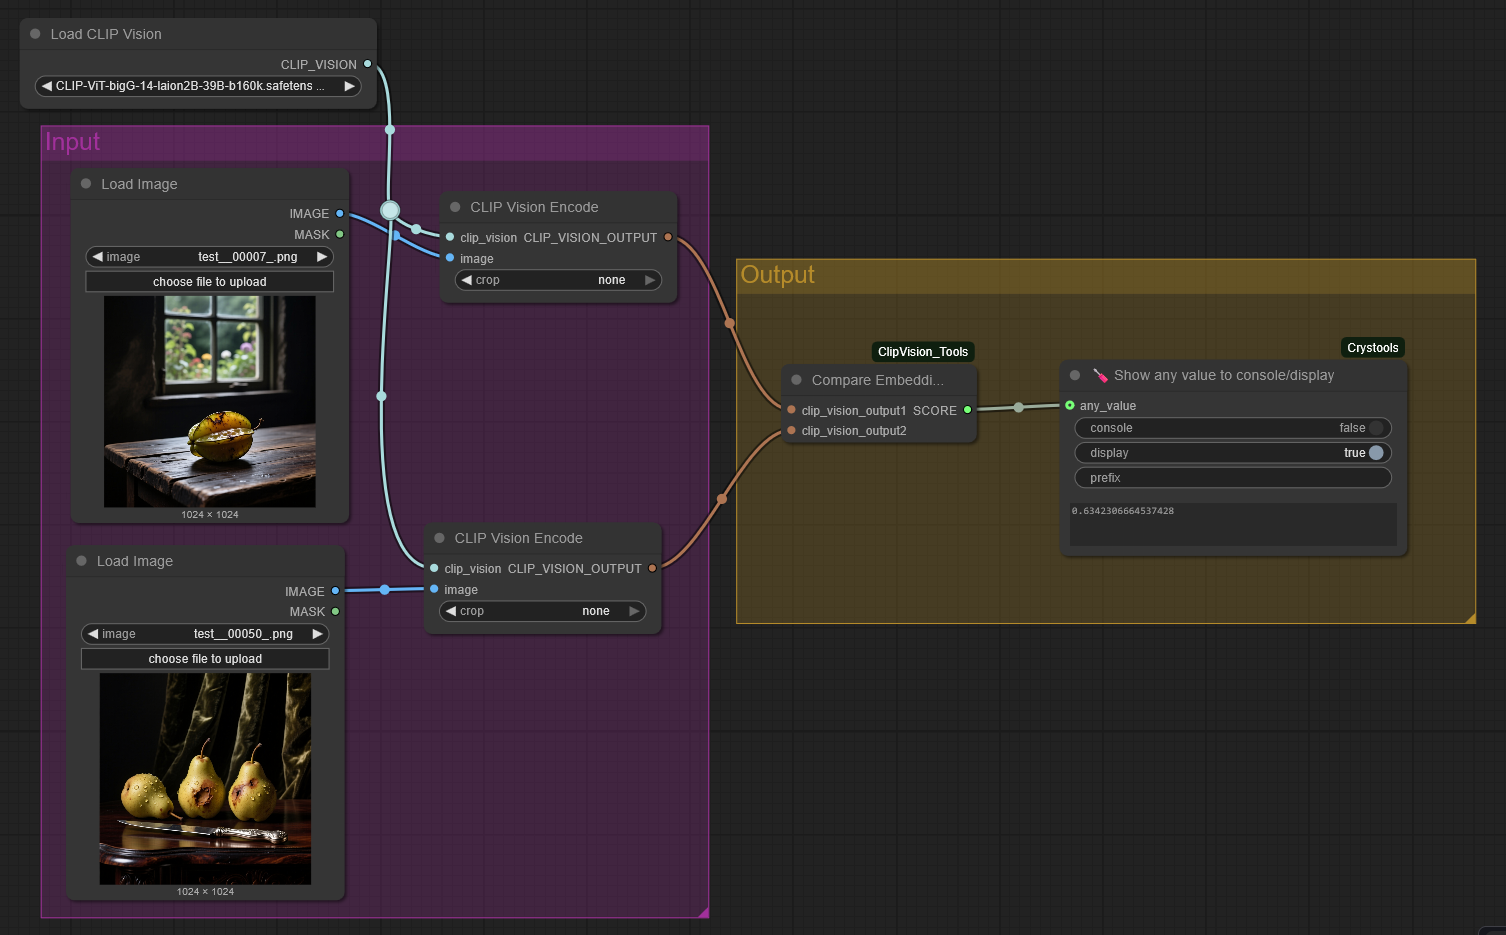Click CLIP_VISION_OUTPUT port on upper encode node
Viewport: 1506px width, 935px height.
tap(668, 237)
